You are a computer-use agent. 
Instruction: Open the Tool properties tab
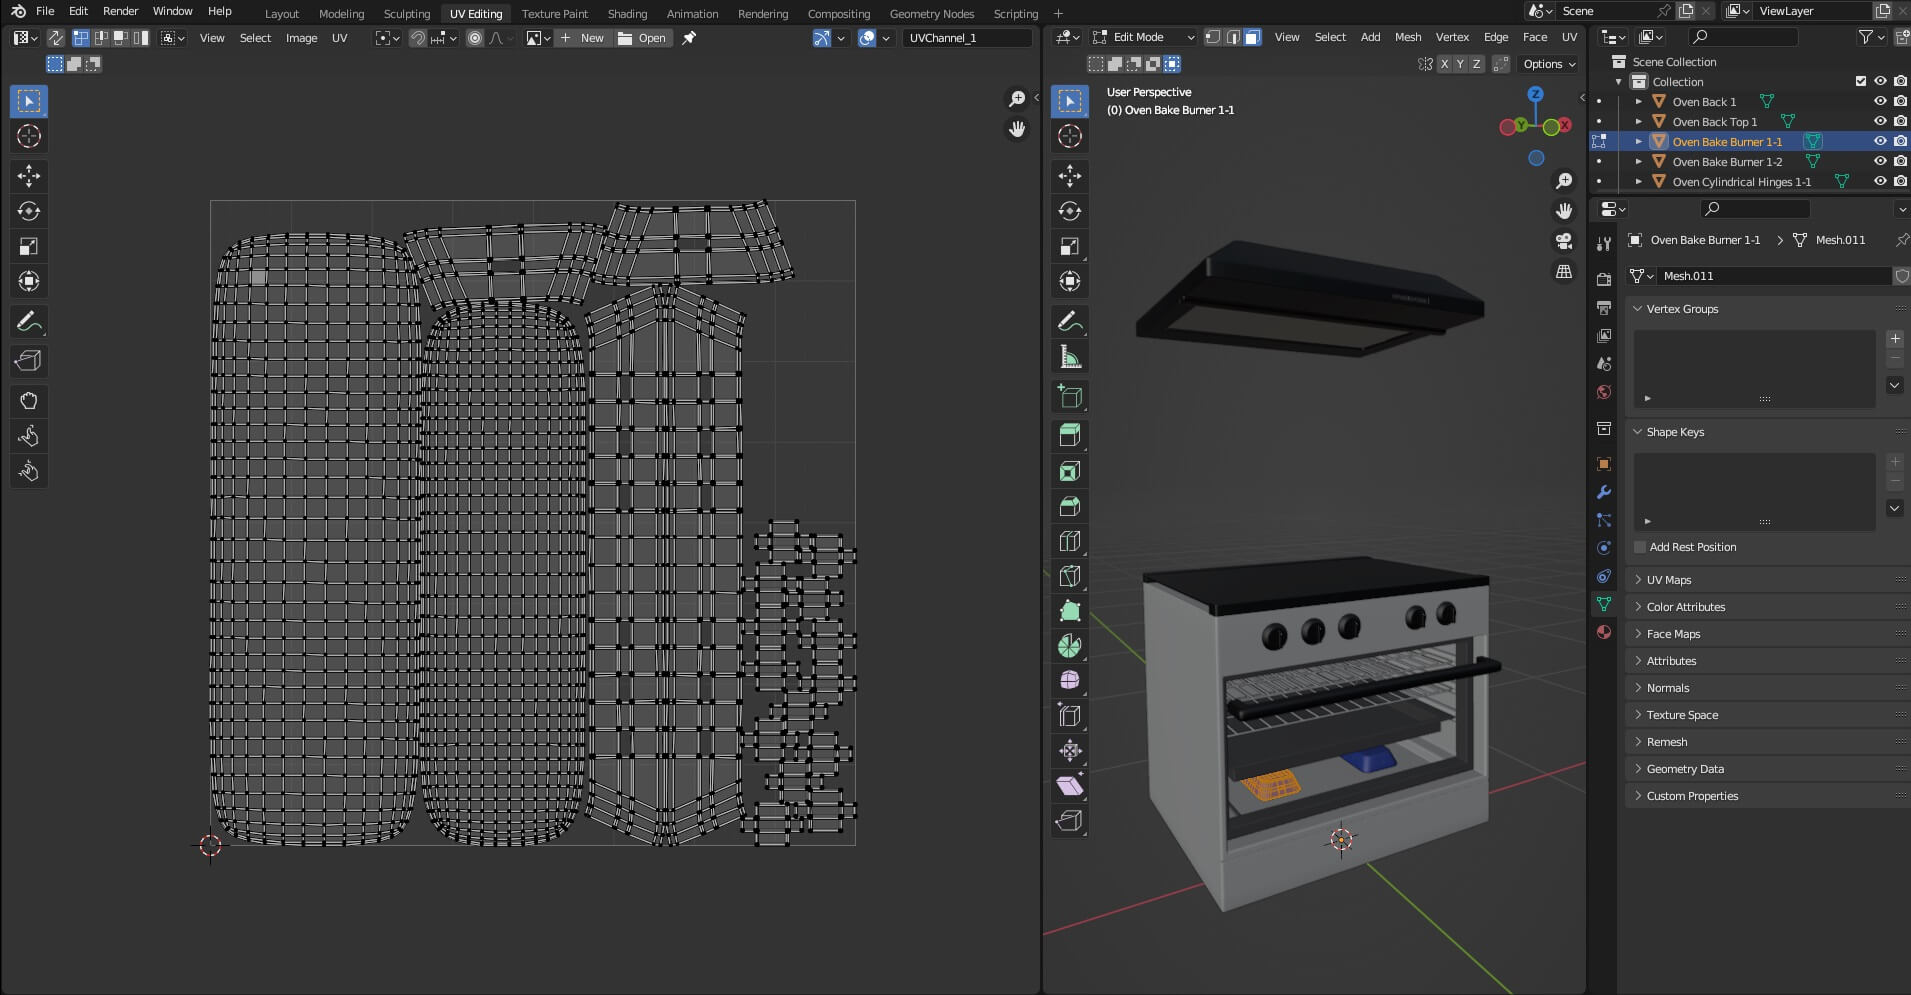pyautogui.click(x=1604, y=243)
